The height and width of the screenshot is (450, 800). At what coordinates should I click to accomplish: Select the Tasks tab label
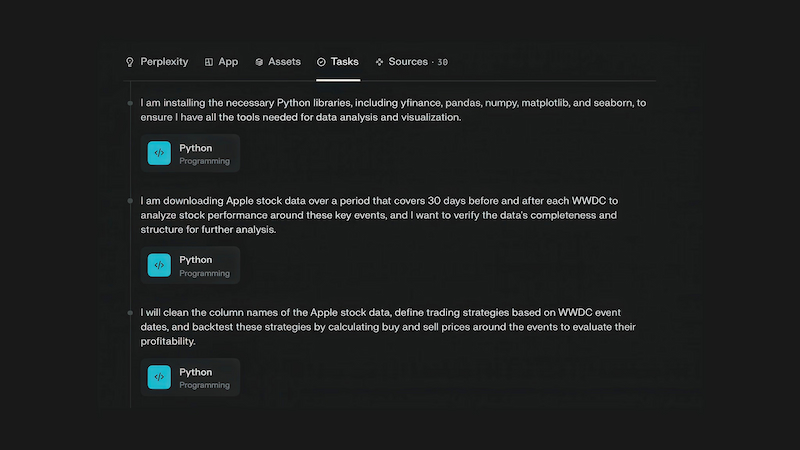pyautogui.click(x=345, y=62)
